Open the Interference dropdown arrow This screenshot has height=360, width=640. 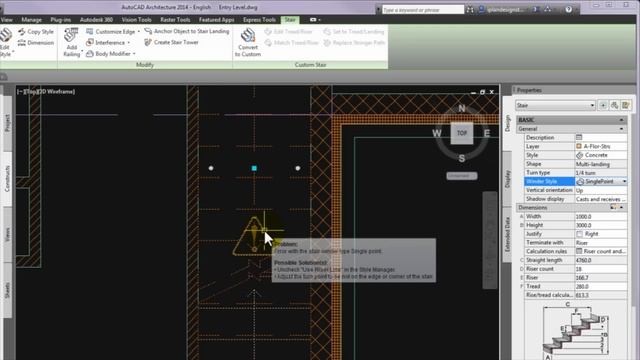[x=129, y=42]
